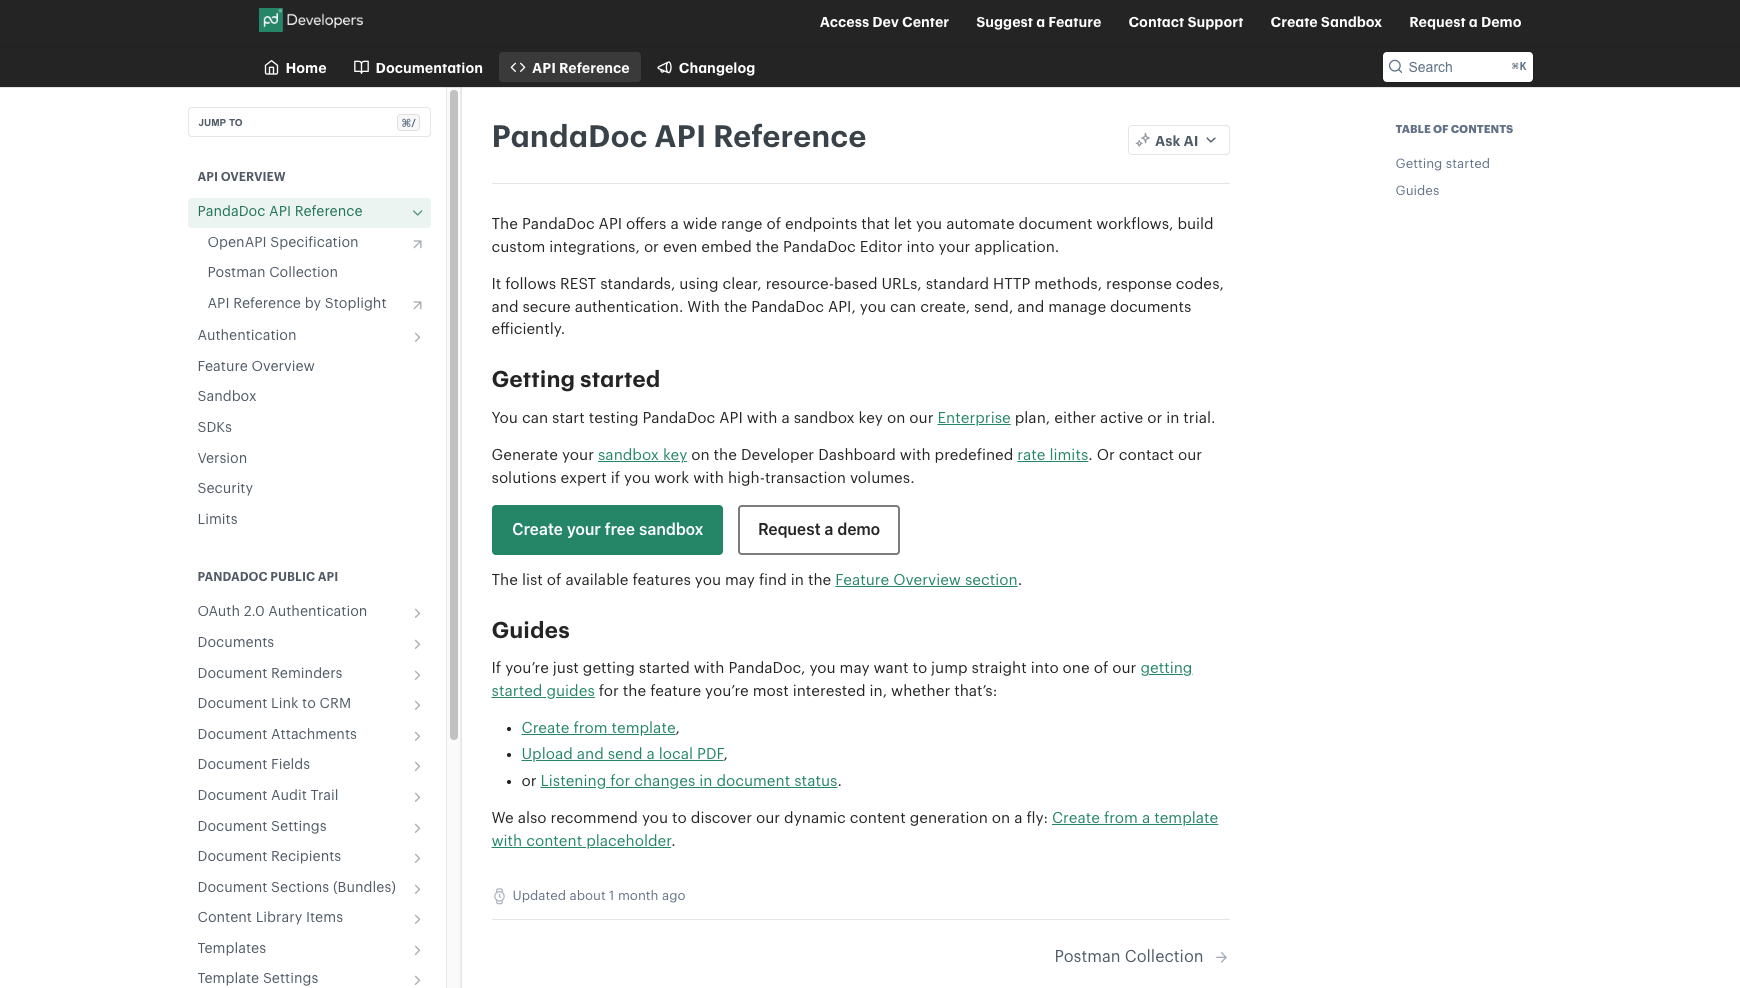Expand OAuth 2.0 Authentication chevron

418,613
